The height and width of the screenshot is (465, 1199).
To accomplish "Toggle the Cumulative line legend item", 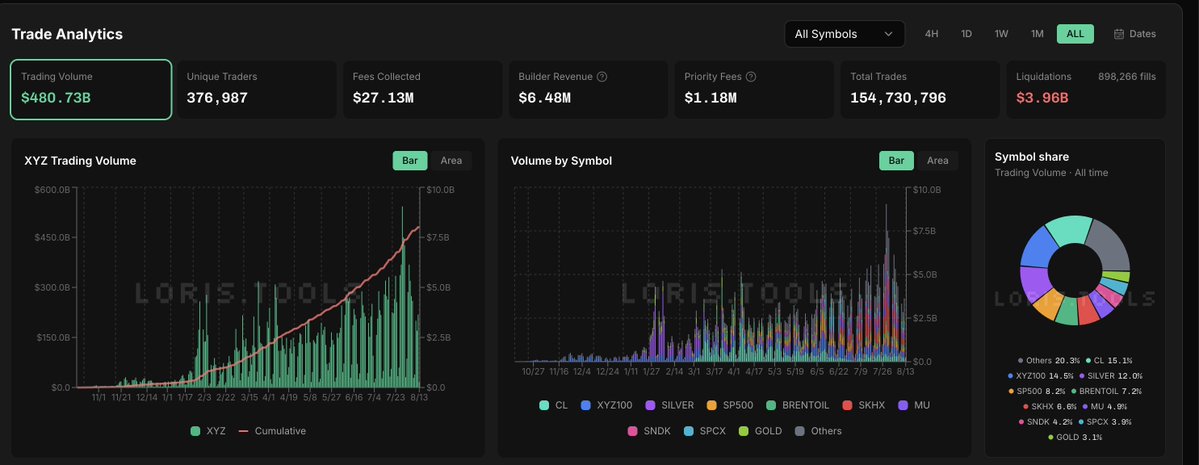I will tap(271, 431).
